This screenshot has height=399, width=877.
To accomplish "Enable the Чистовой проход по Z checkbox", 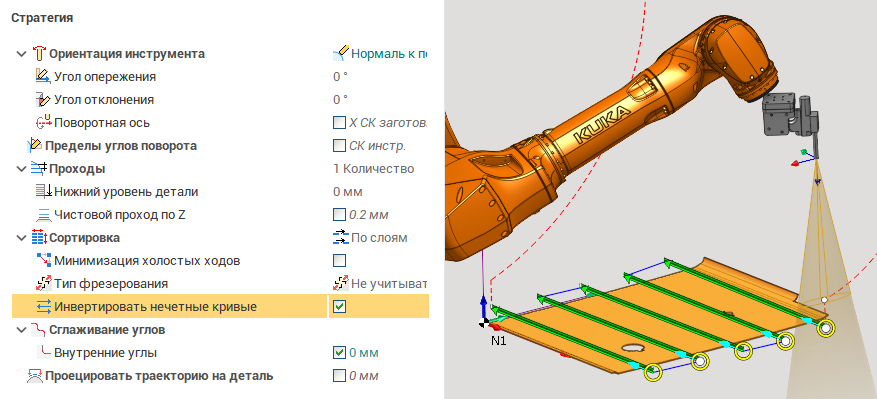I will point(339,214).
